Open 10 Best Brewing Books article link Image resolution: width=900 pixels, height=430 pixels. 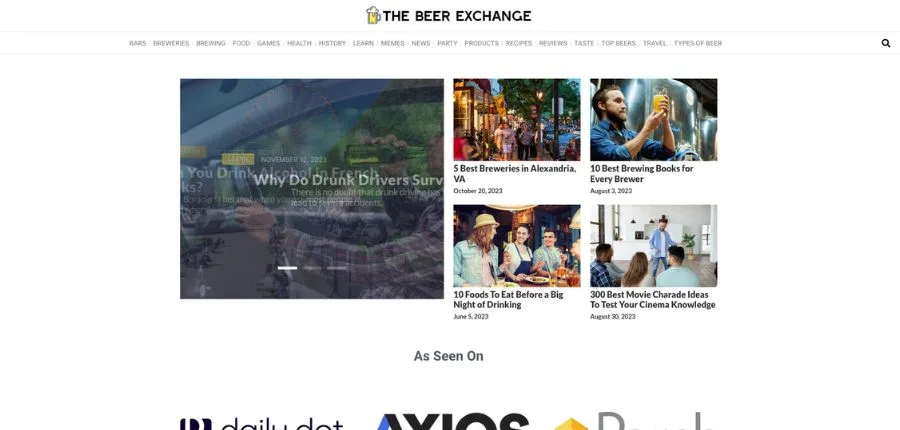click(x=642, y=173)
